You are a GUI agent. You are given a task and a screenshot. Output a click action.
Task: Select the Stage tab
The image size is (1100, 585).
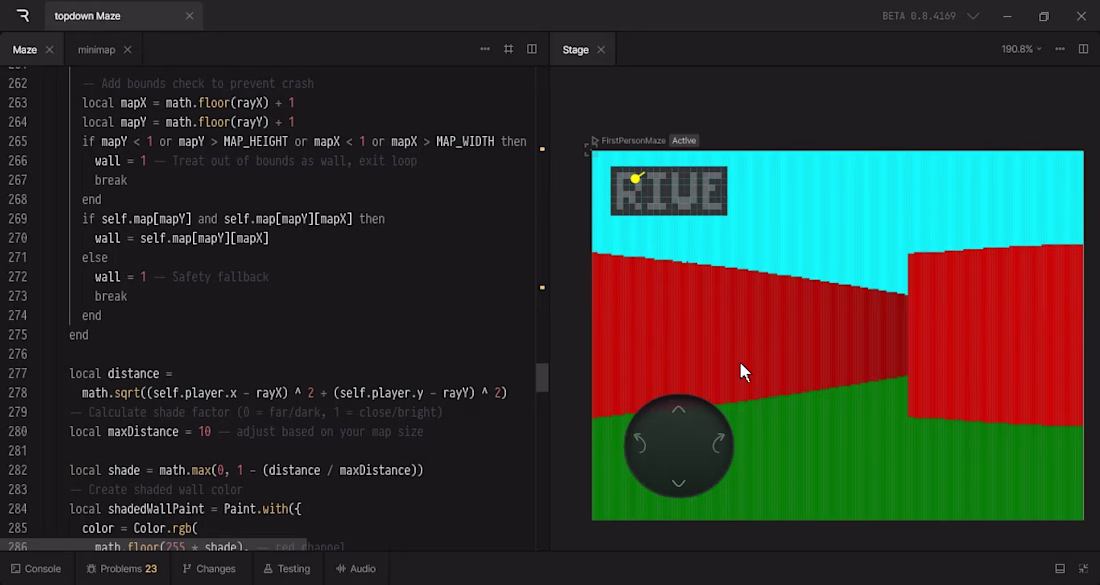(x=575, y=50)
